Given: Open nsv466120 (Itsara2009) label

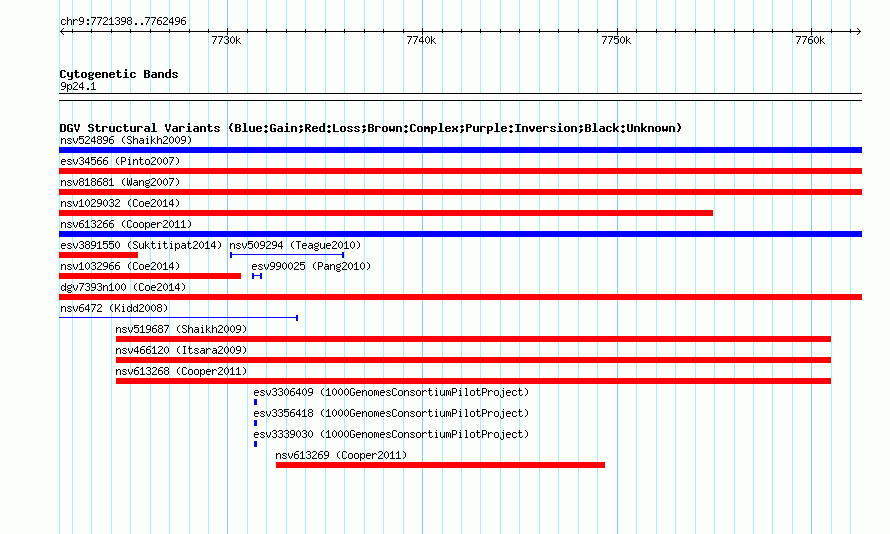Looking at the screenshot, I should 181,350.
